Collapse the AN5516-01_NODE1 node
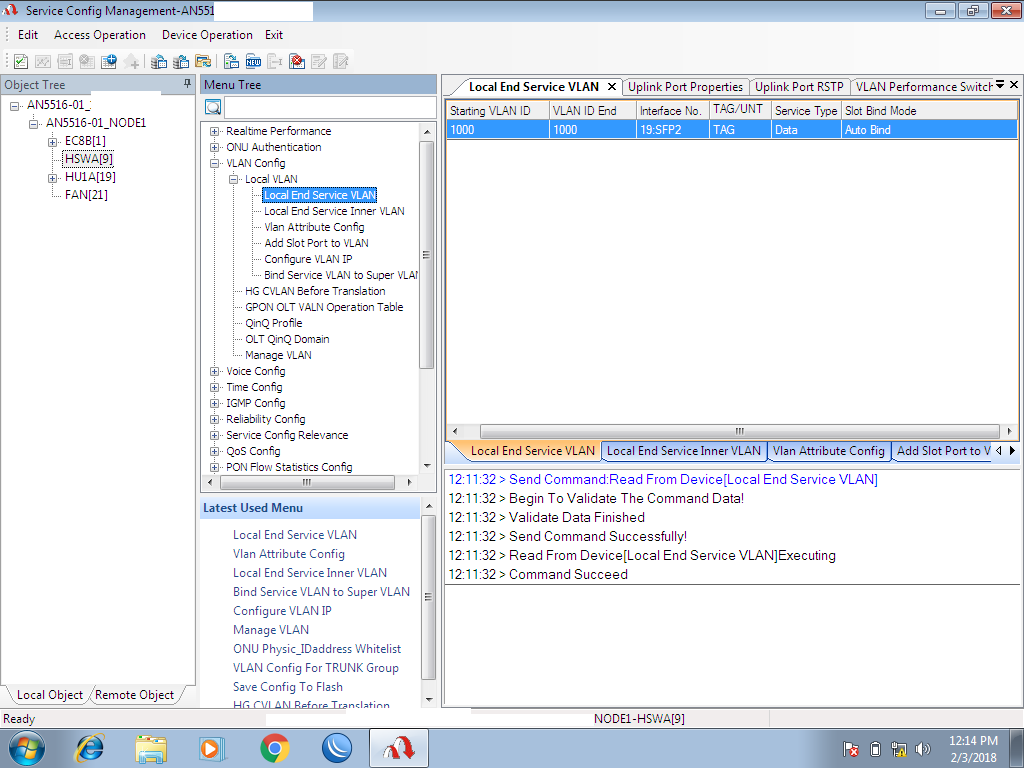 (33, 123)
